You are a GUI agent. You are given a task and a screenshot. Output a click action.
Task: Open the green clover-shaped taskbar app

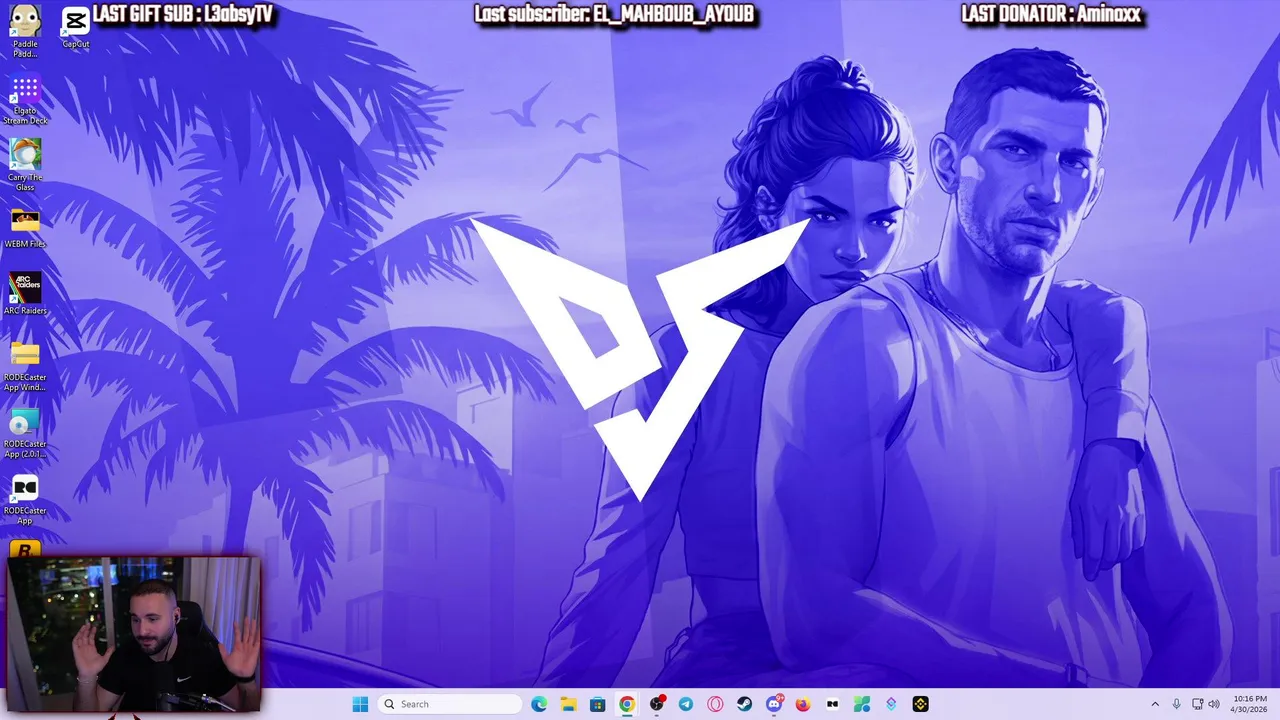tap(862, 704)
